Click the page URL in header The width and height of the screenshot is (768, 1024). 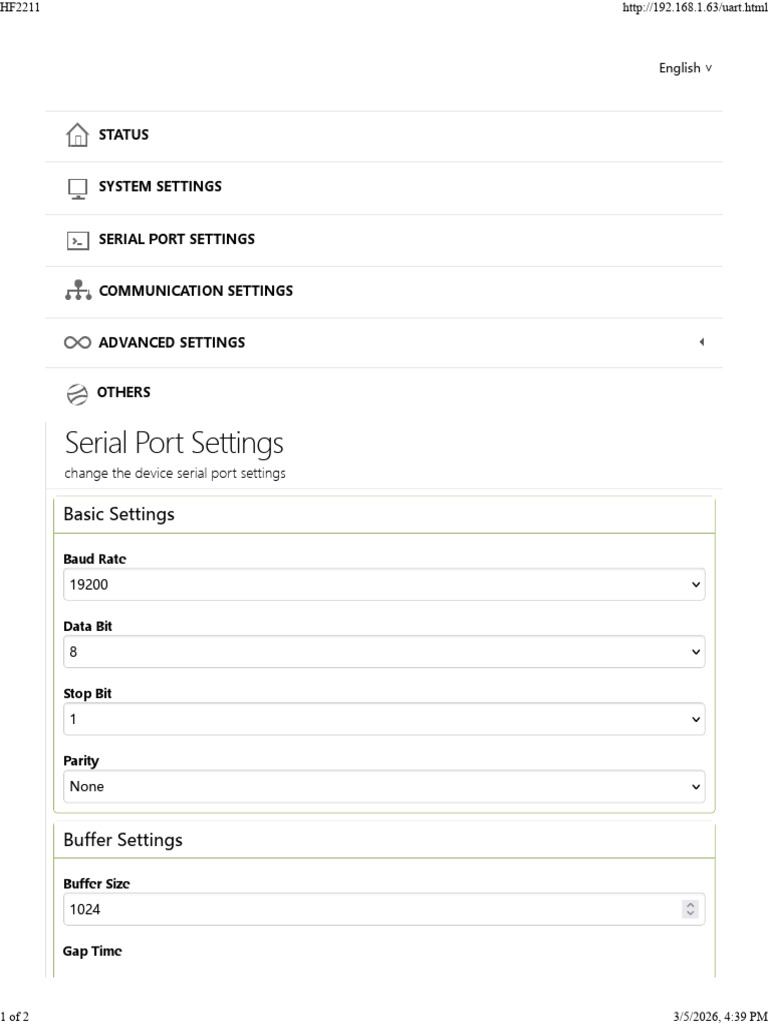coord(695,8)
